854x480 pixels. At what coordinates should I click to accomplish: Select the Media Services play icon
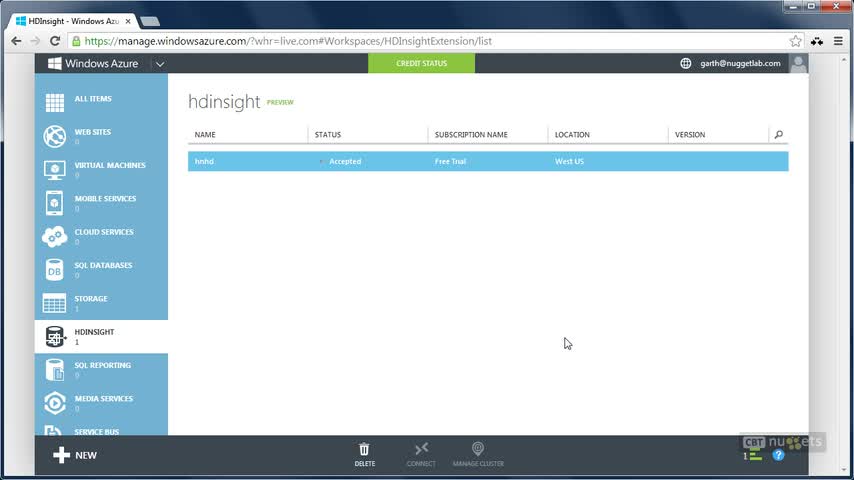click(54, 403)
